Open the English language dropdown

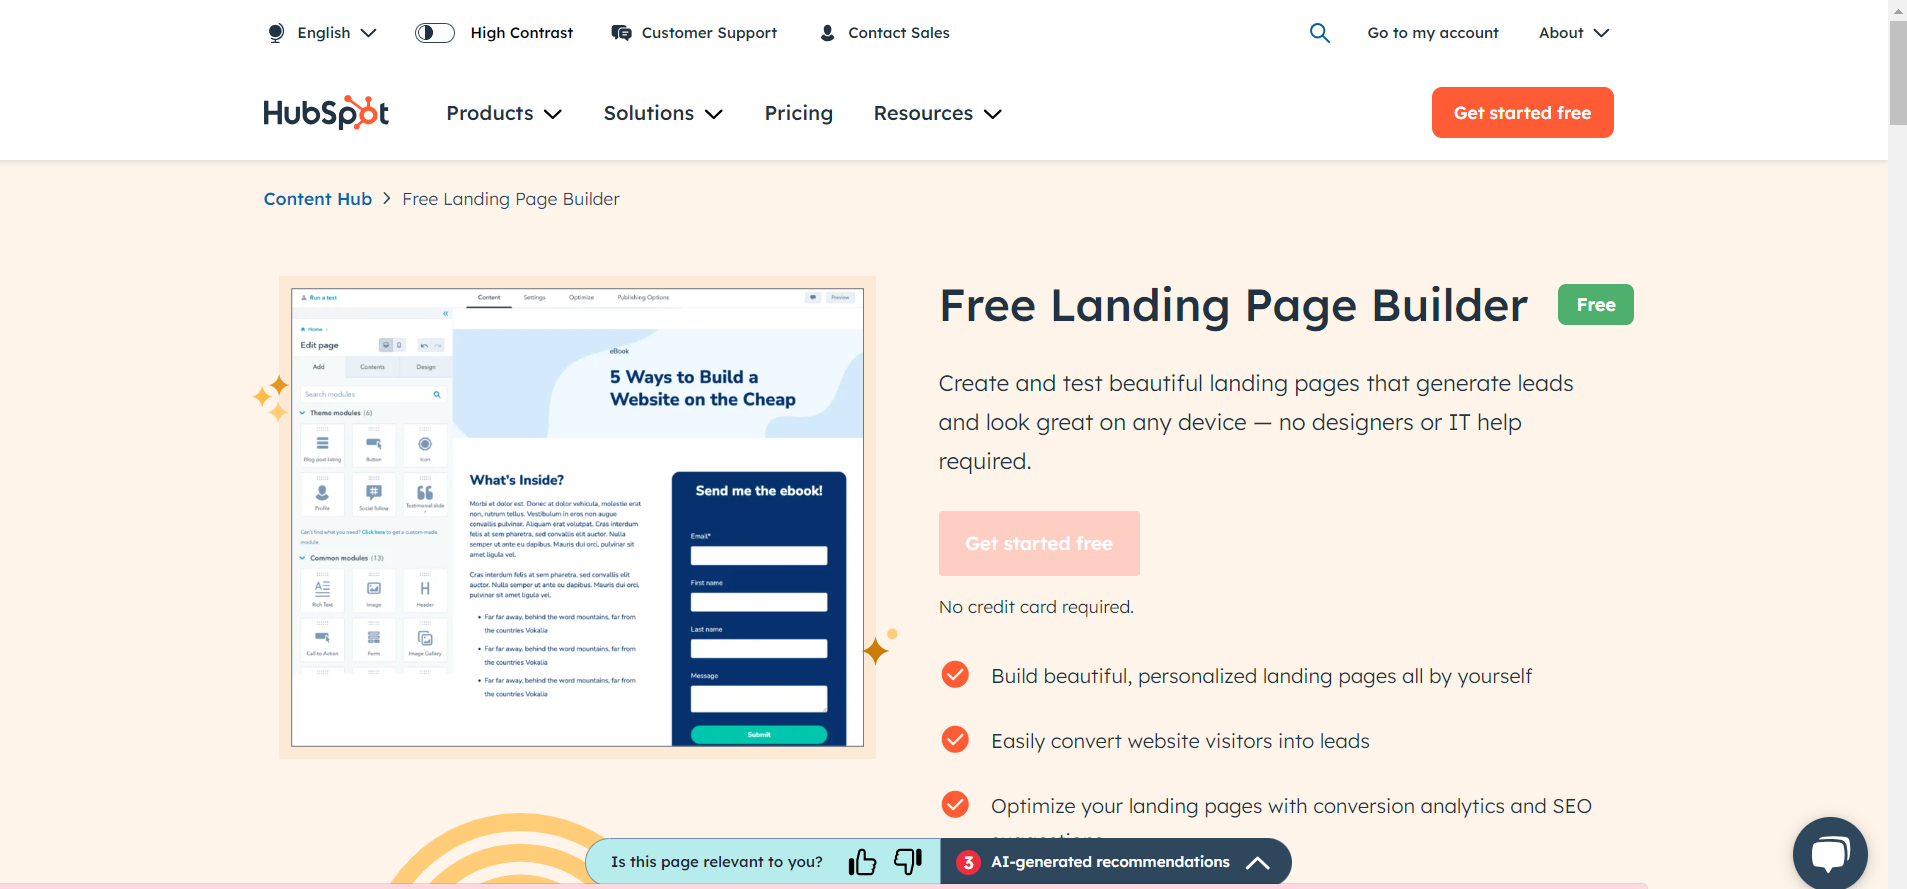[337, 33]
